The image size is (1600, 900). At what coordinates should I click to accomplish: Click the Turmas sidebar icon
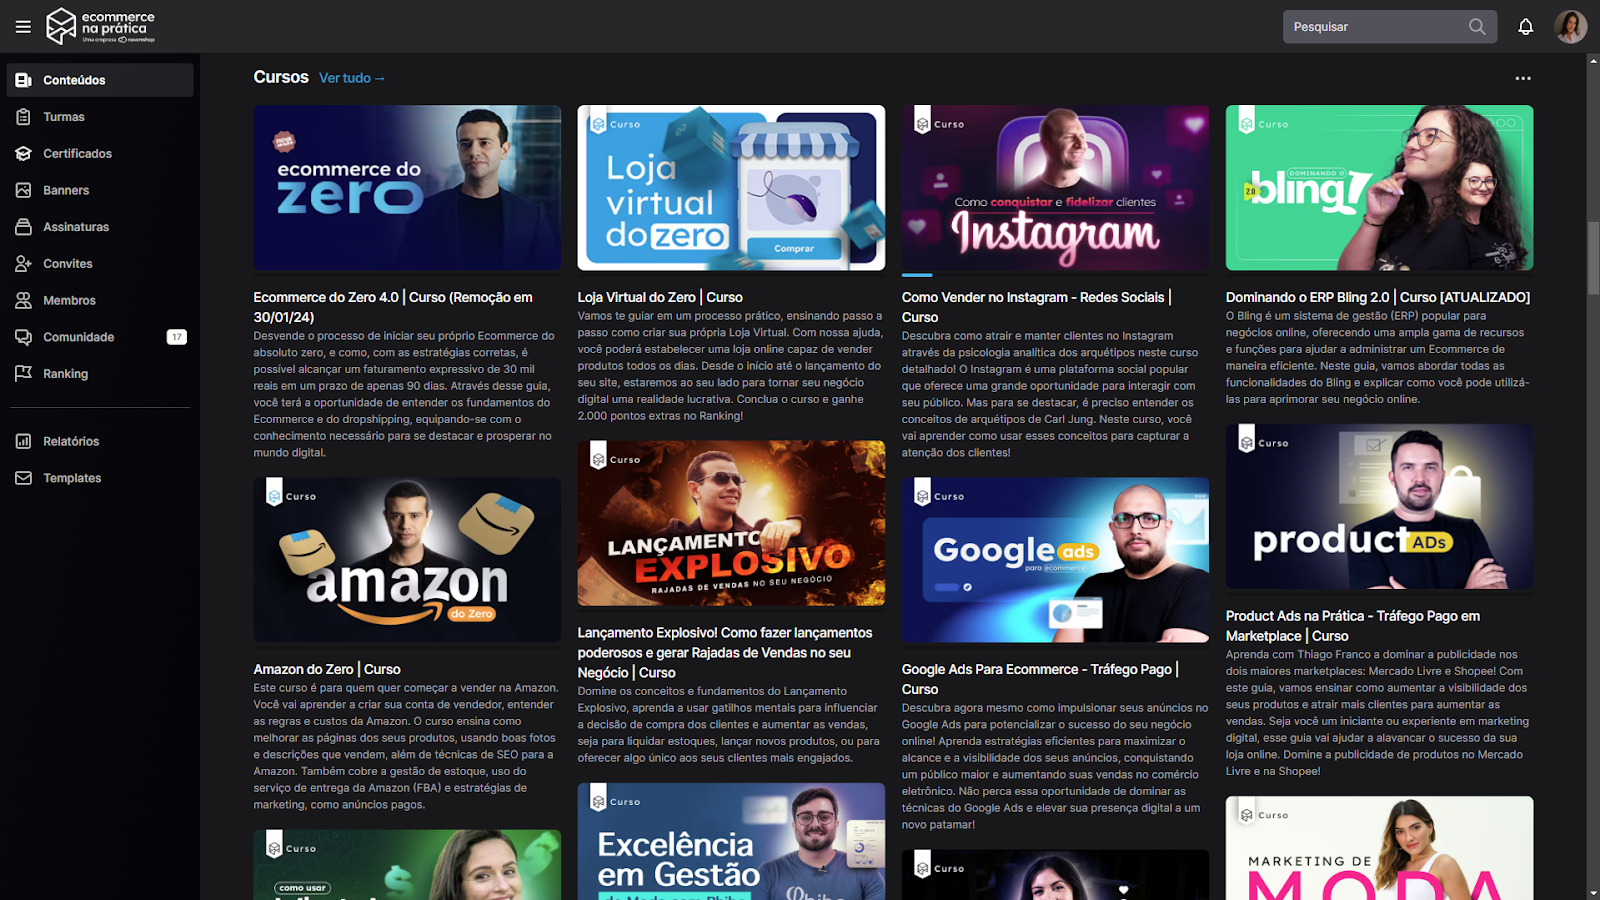pyautogui.click(x=24, y=117)
